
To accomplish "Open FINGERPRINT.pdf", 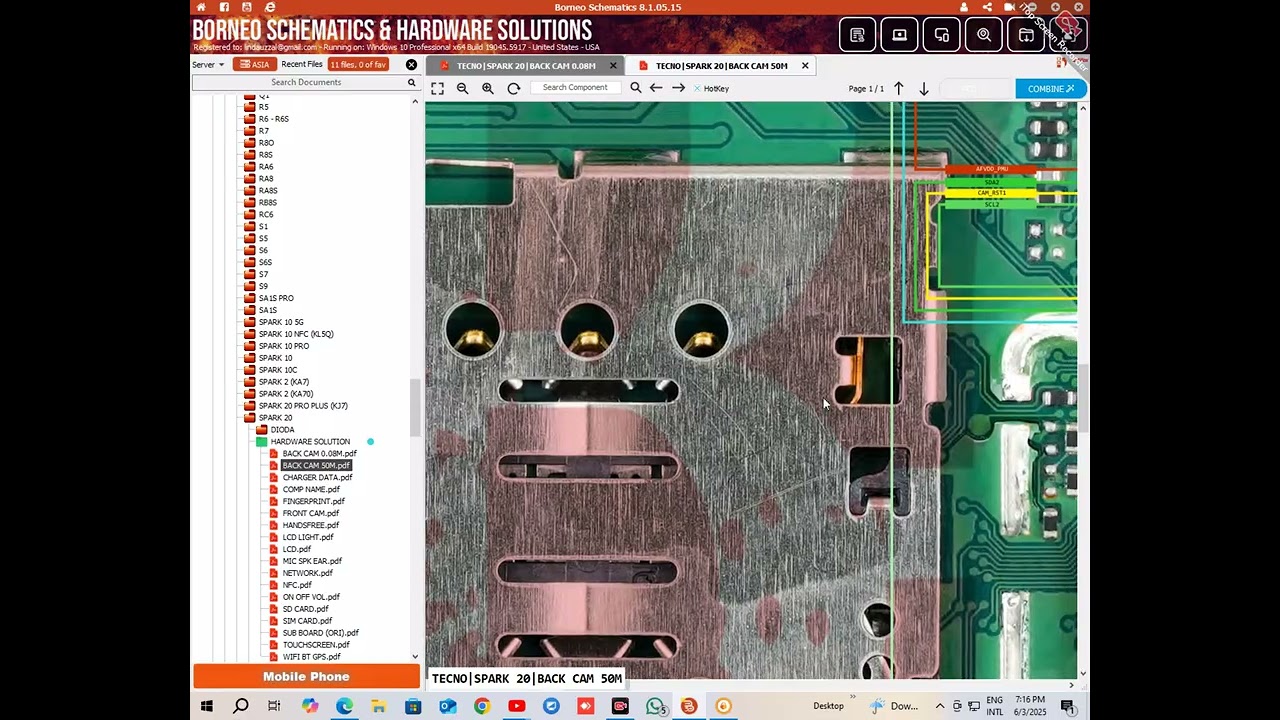I will 313,501.
